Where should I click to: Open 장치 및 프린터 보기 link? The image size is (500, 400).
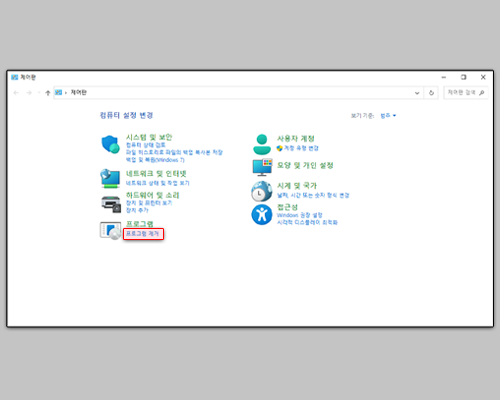tap(149, 203)
